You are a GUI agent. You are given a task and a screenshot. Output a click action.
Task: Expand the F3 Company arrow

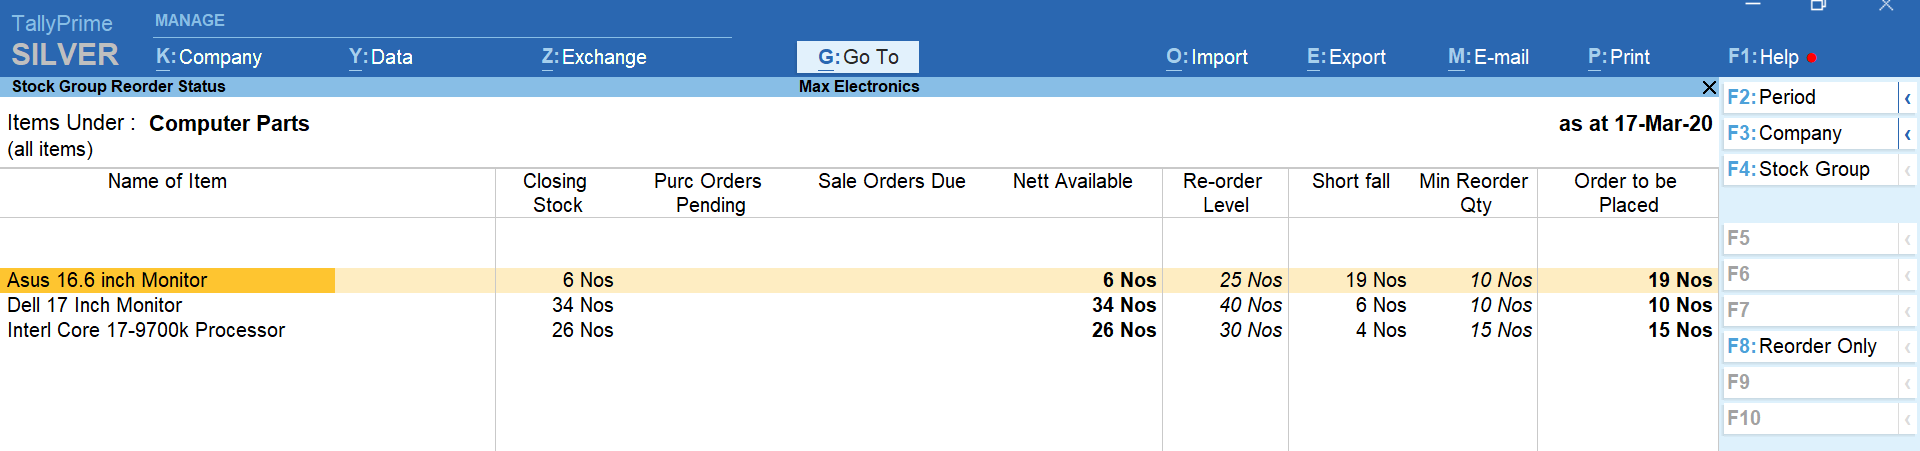(1908, 134)
